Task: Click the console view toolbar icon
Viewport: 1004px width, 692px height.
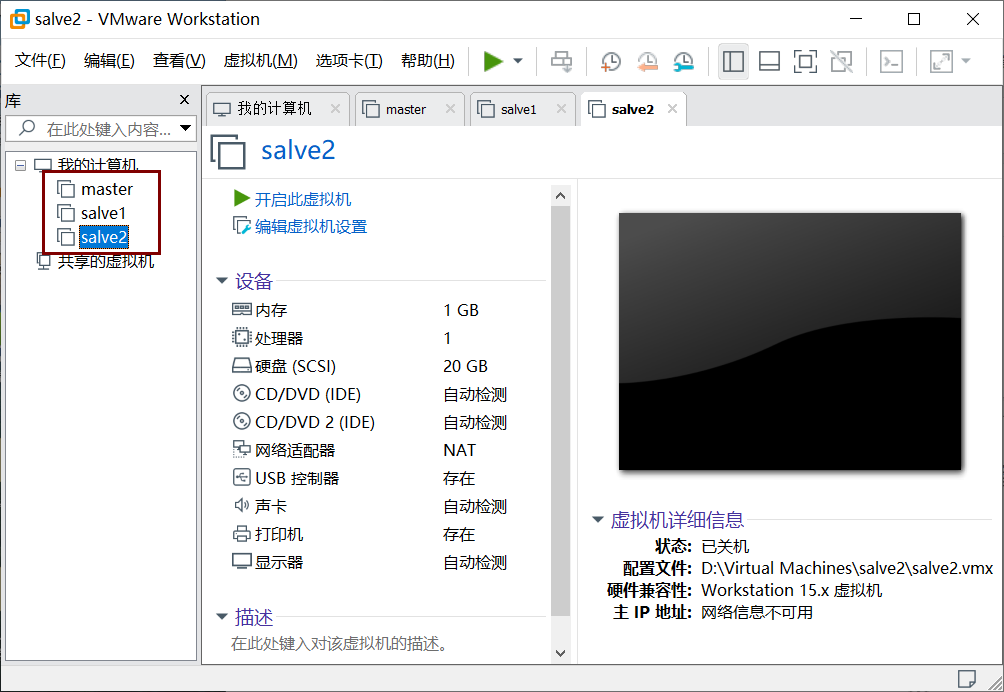Action: coord(891,61)
